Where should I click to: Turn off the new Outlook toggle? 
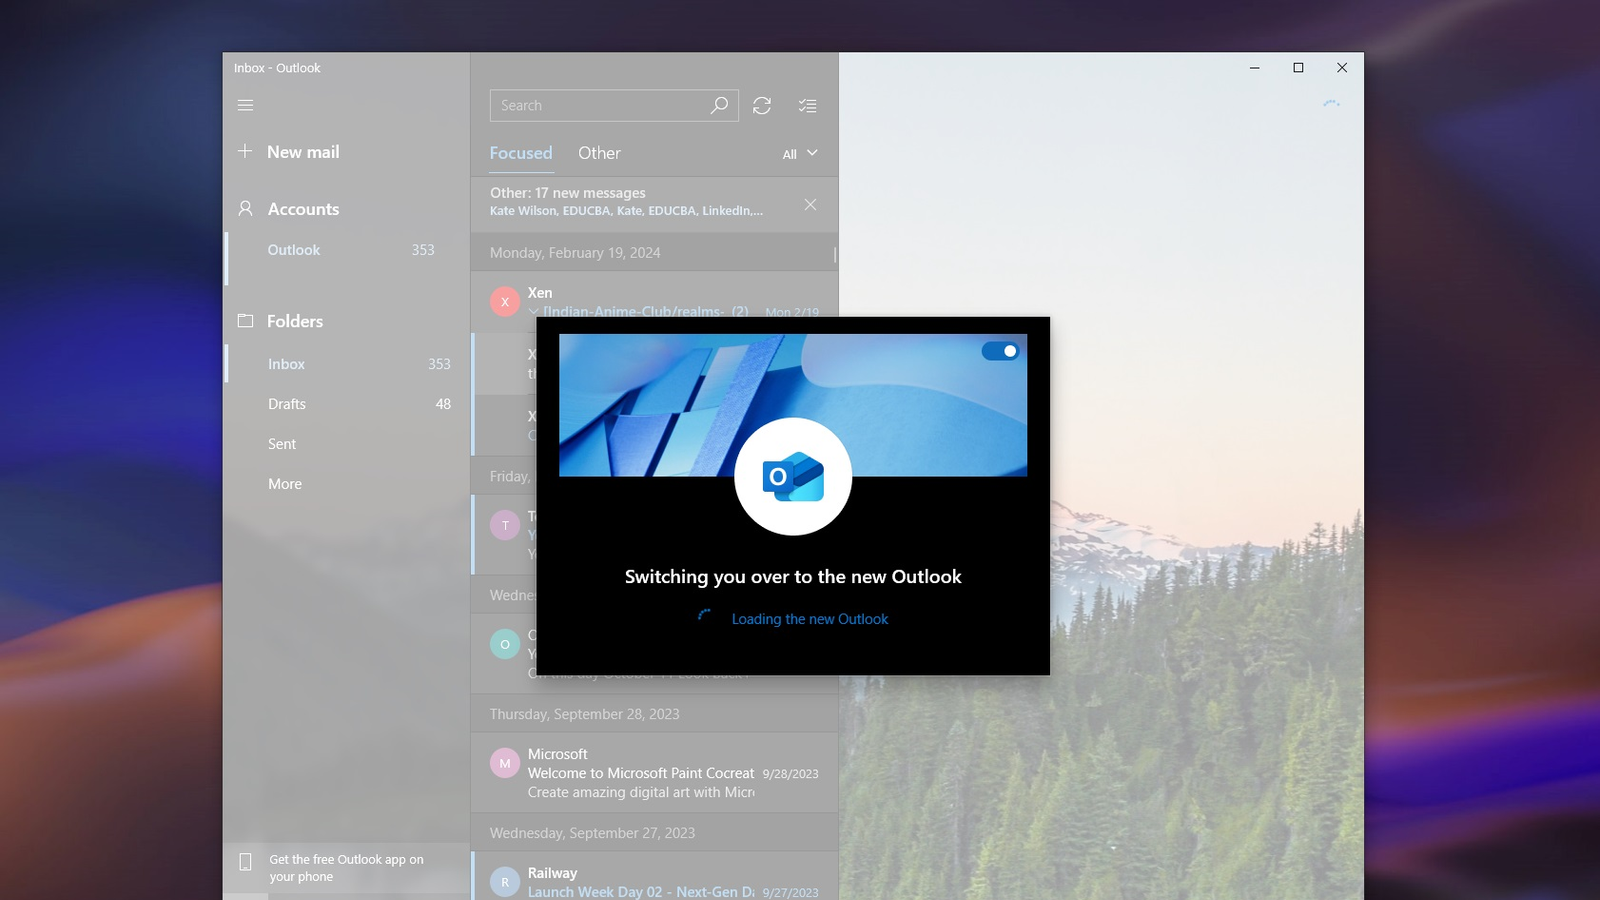pos(1000,351)
